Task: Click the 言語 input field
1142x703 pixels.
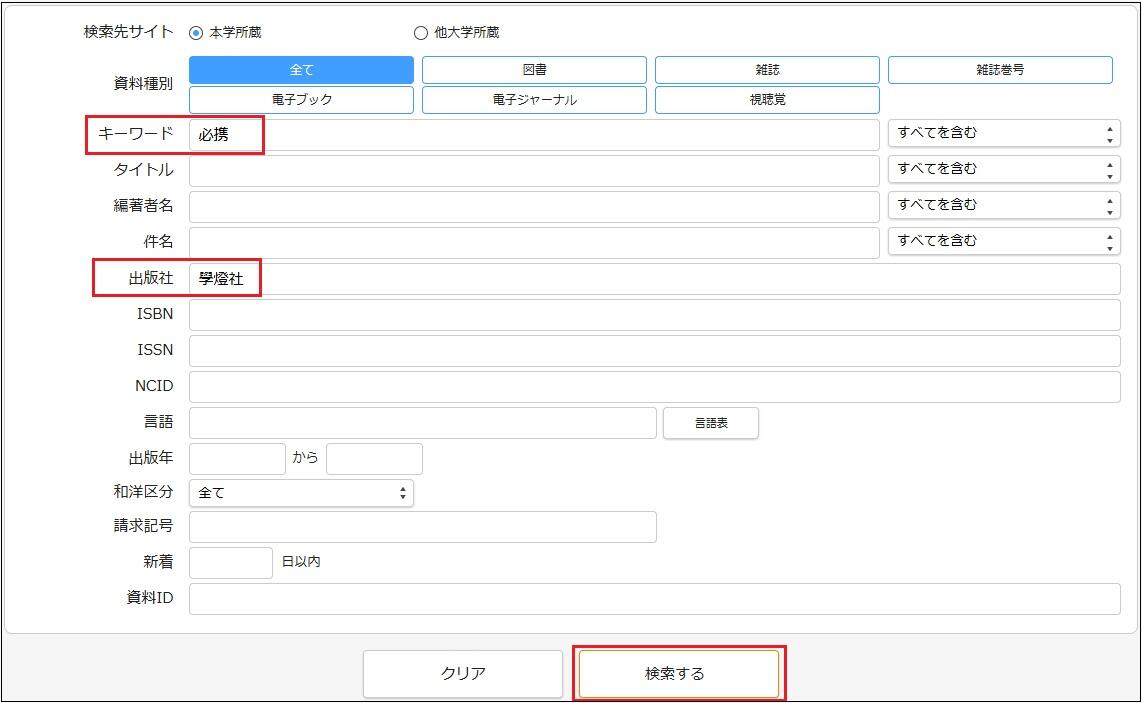Action: pos(422,423)
